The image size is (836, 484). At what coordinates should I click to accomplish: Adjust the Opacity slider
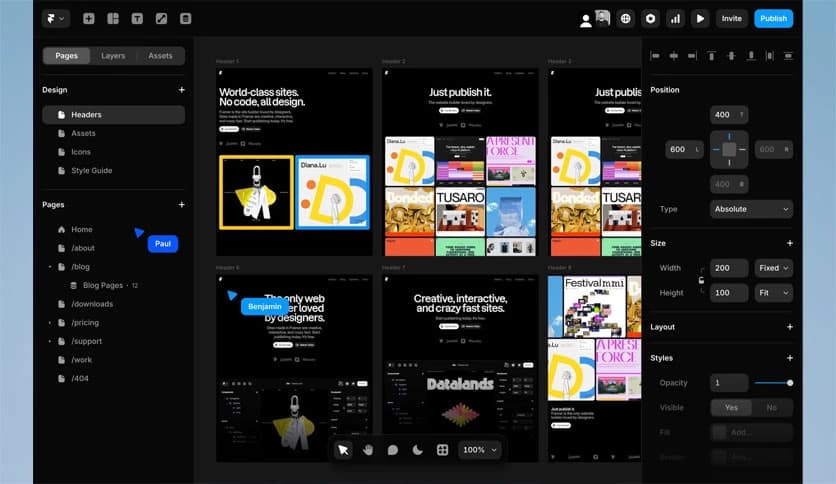(x=773, y=383)
